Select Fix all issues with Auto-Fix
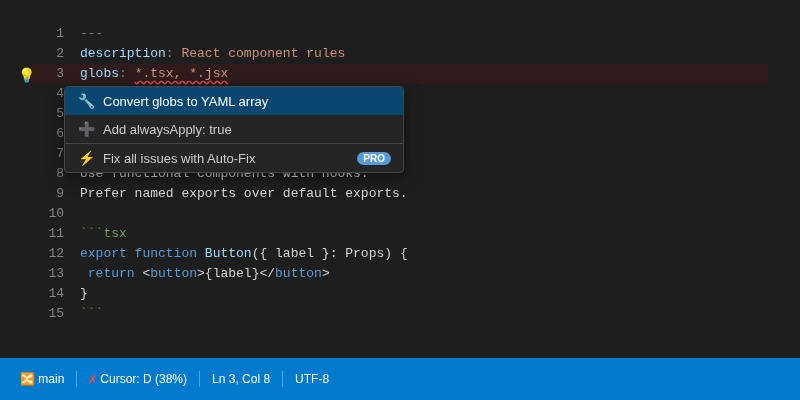 179,158
